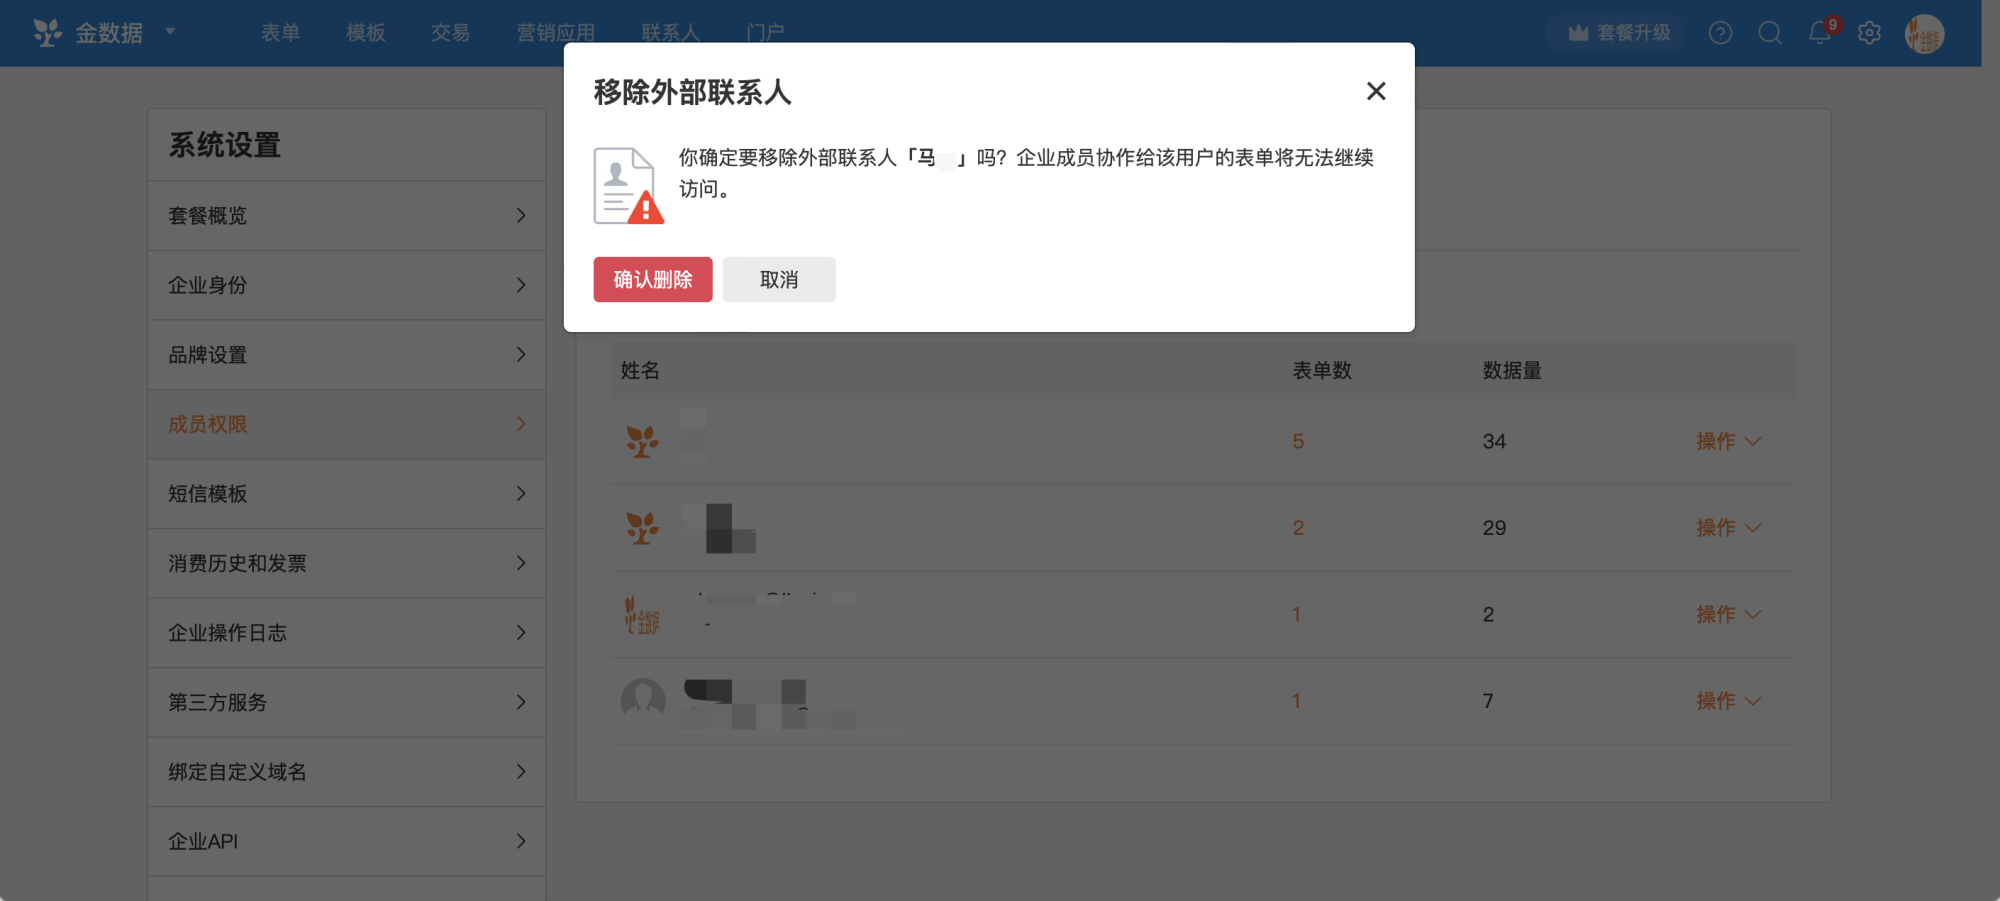2000x901 pixels.
Task: Click form count 5 link
Action: [1298, 441]
